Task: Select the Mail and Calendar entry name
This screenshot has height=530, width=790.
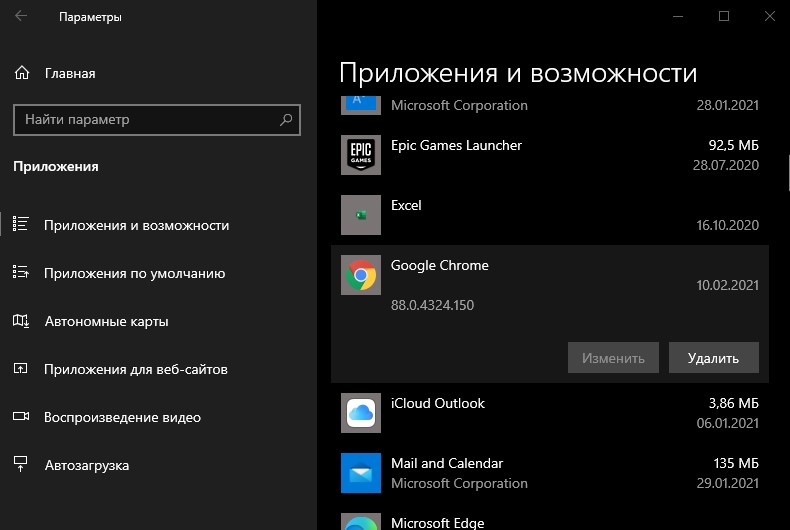Action: [447, 463]
